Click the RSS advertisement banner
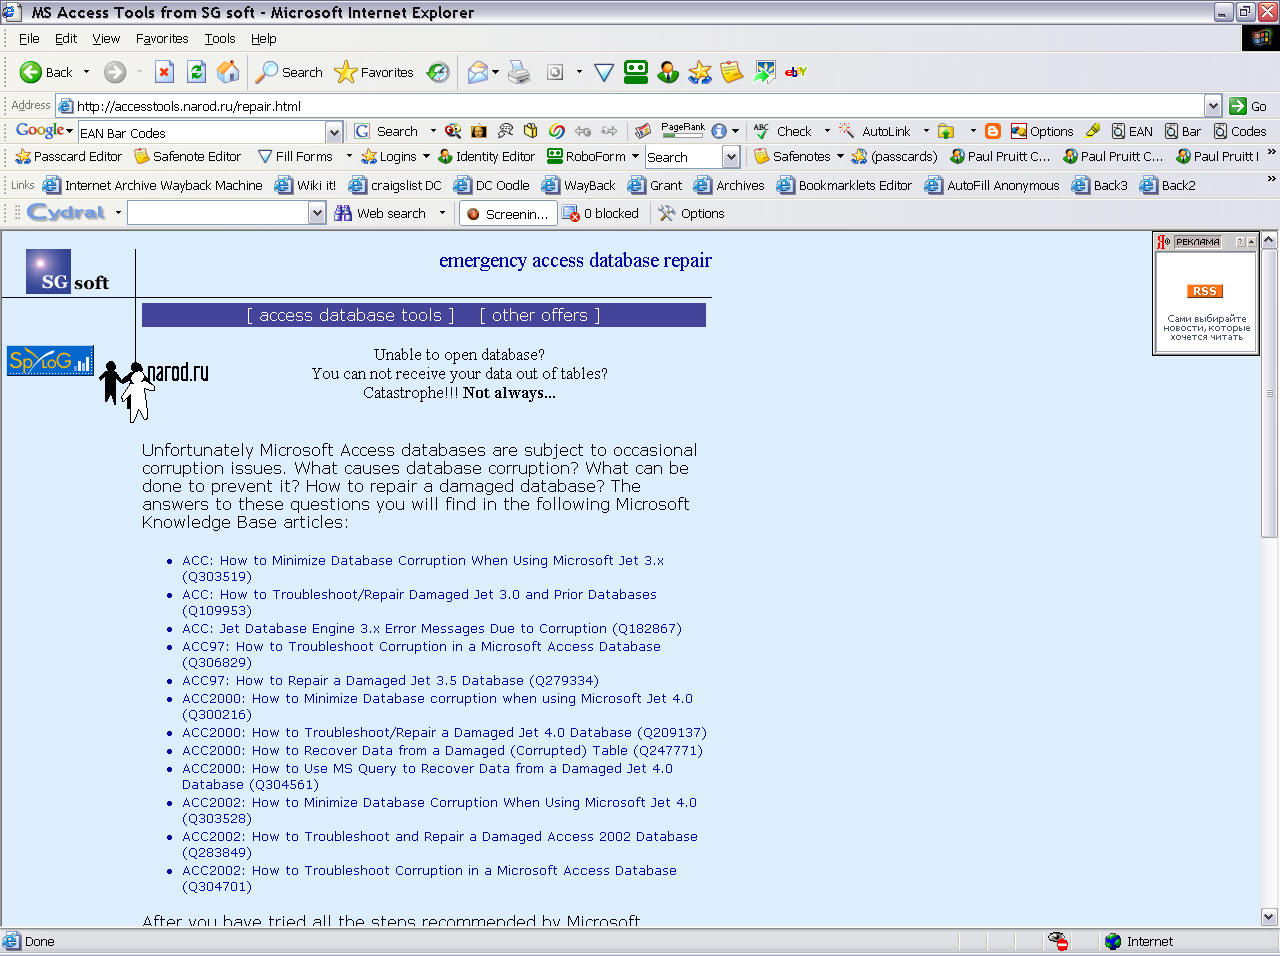This screenshot has width=1280, height=956. tap(1205, 292)
